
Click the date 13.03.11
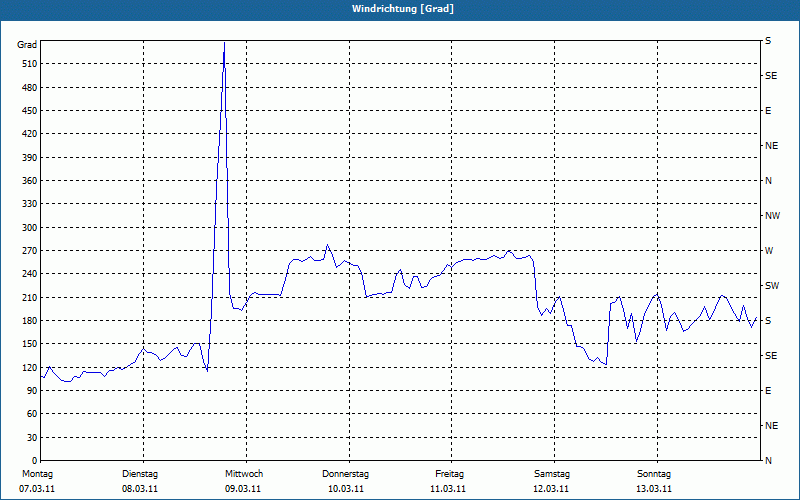pyautogui.click(x=654, y=489)
